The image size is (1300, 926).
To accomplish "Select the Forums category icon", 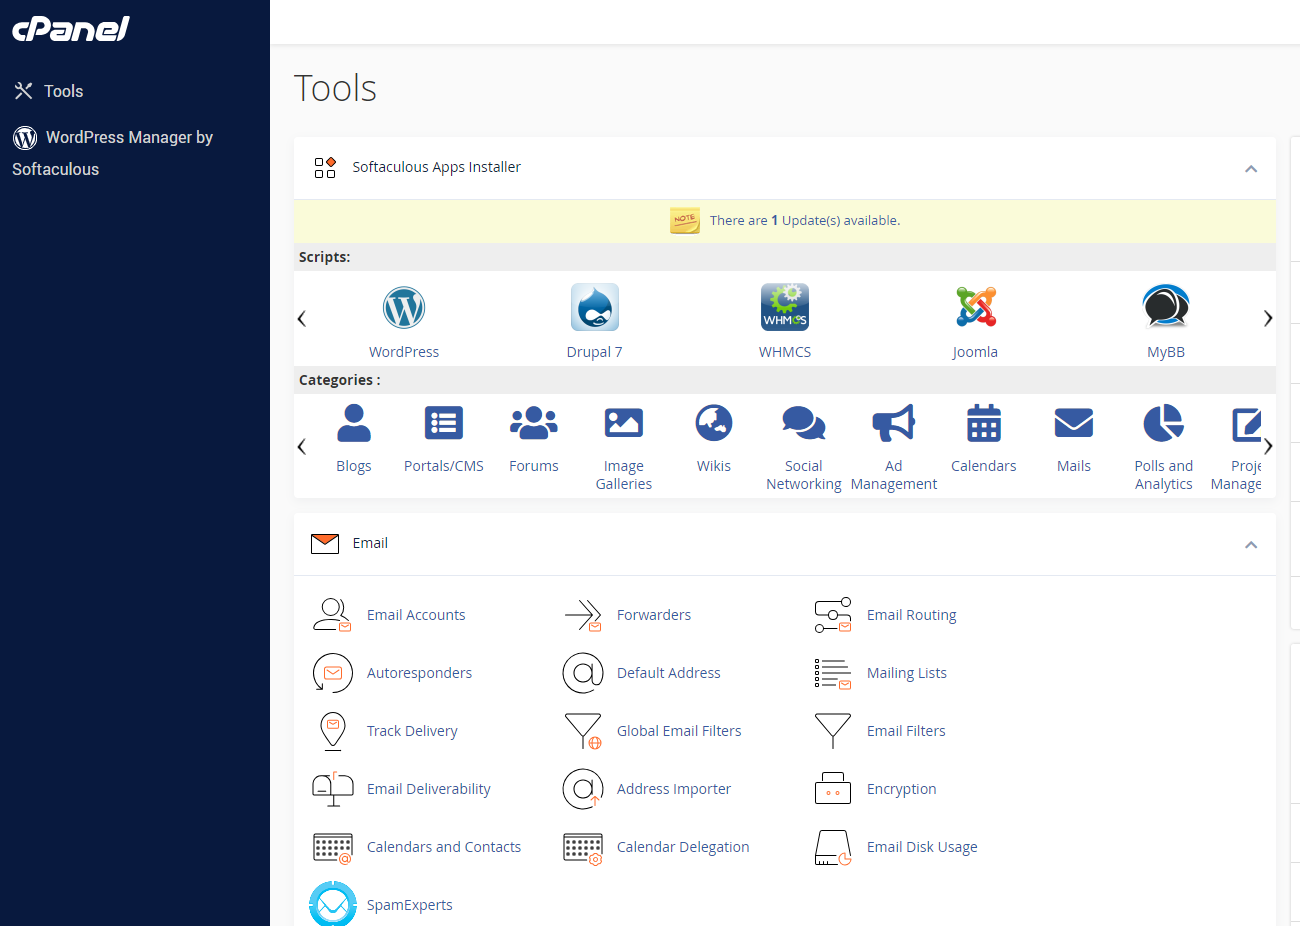I will [x=534, y=423].
